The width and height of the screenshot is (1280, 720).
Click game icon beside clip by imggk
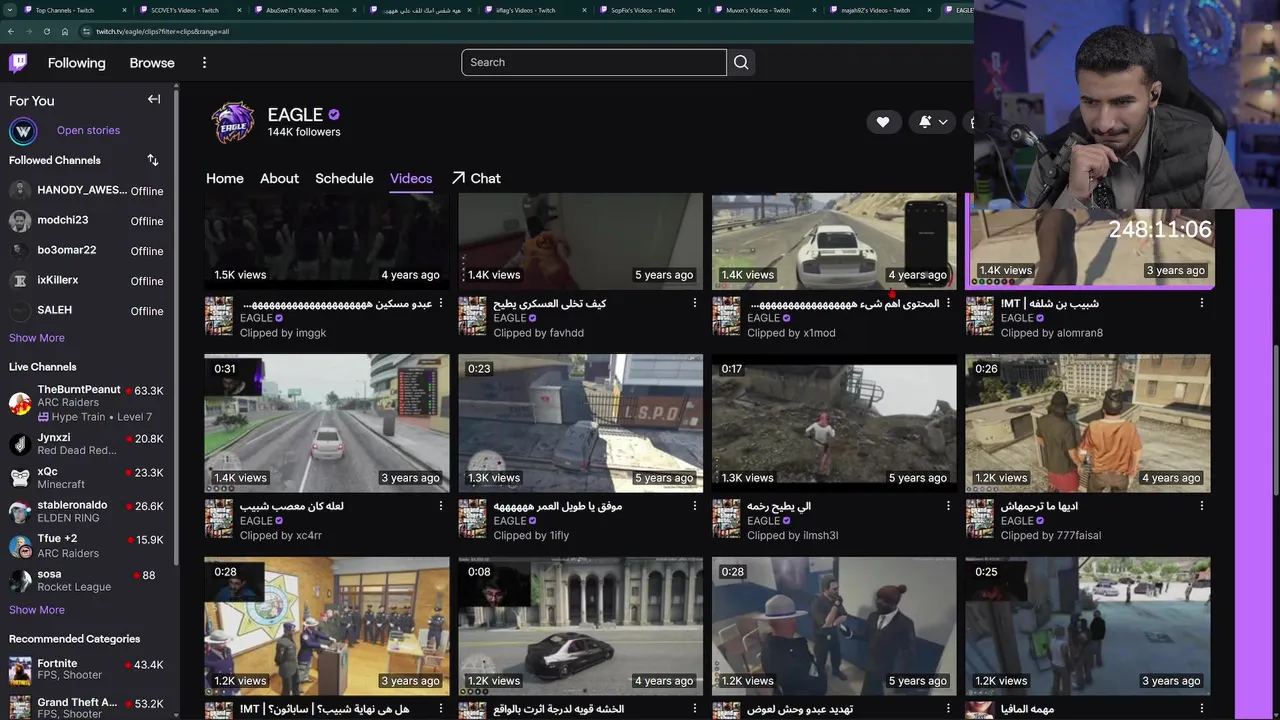(x=219, y=316)
